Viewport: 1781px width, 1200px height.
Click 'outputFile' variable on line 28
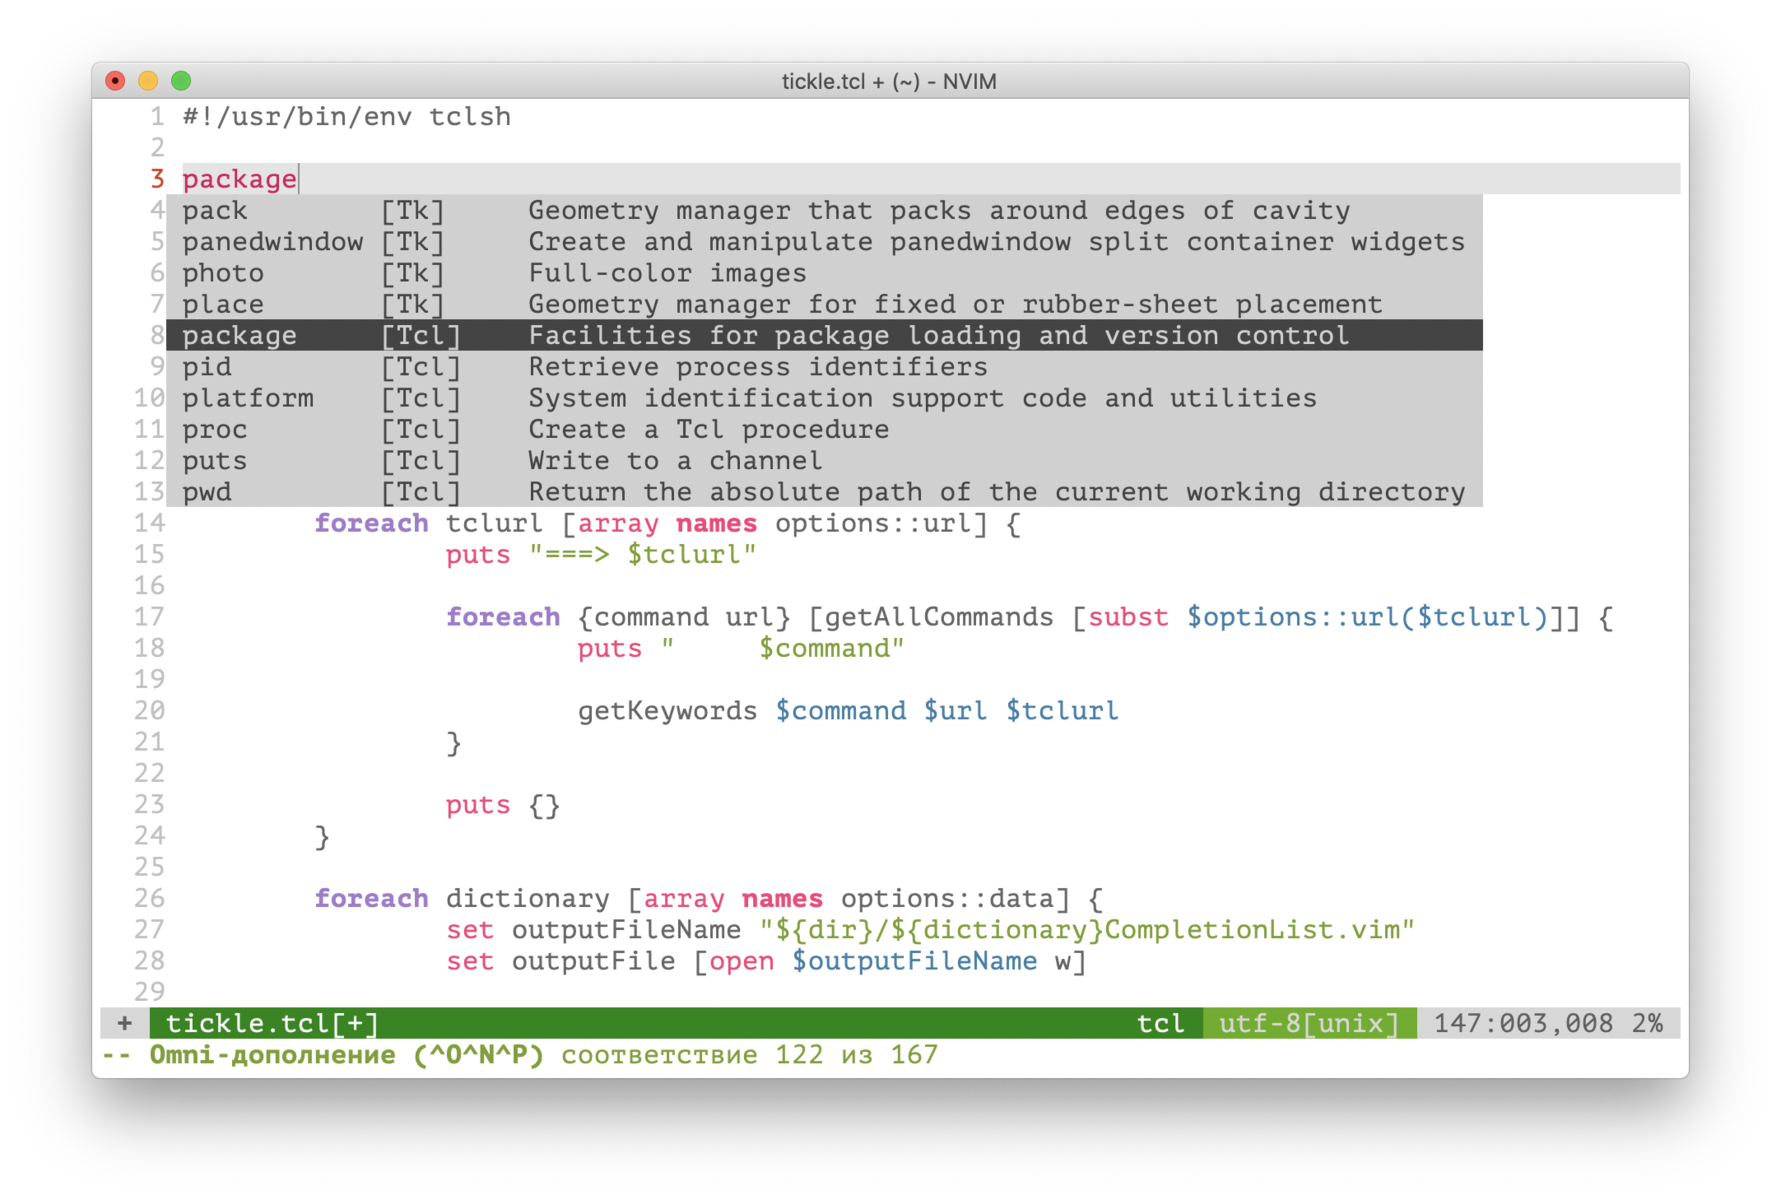[593, 961]
